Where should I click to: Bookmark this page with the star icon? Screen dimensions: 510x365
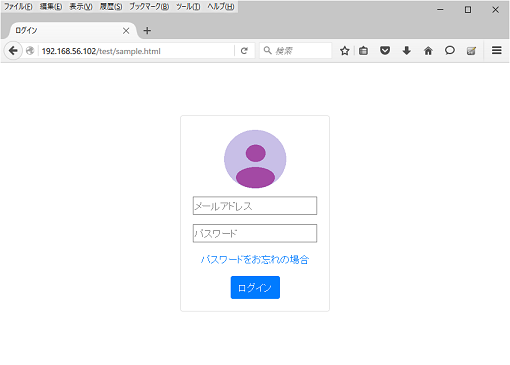point(345,51)
